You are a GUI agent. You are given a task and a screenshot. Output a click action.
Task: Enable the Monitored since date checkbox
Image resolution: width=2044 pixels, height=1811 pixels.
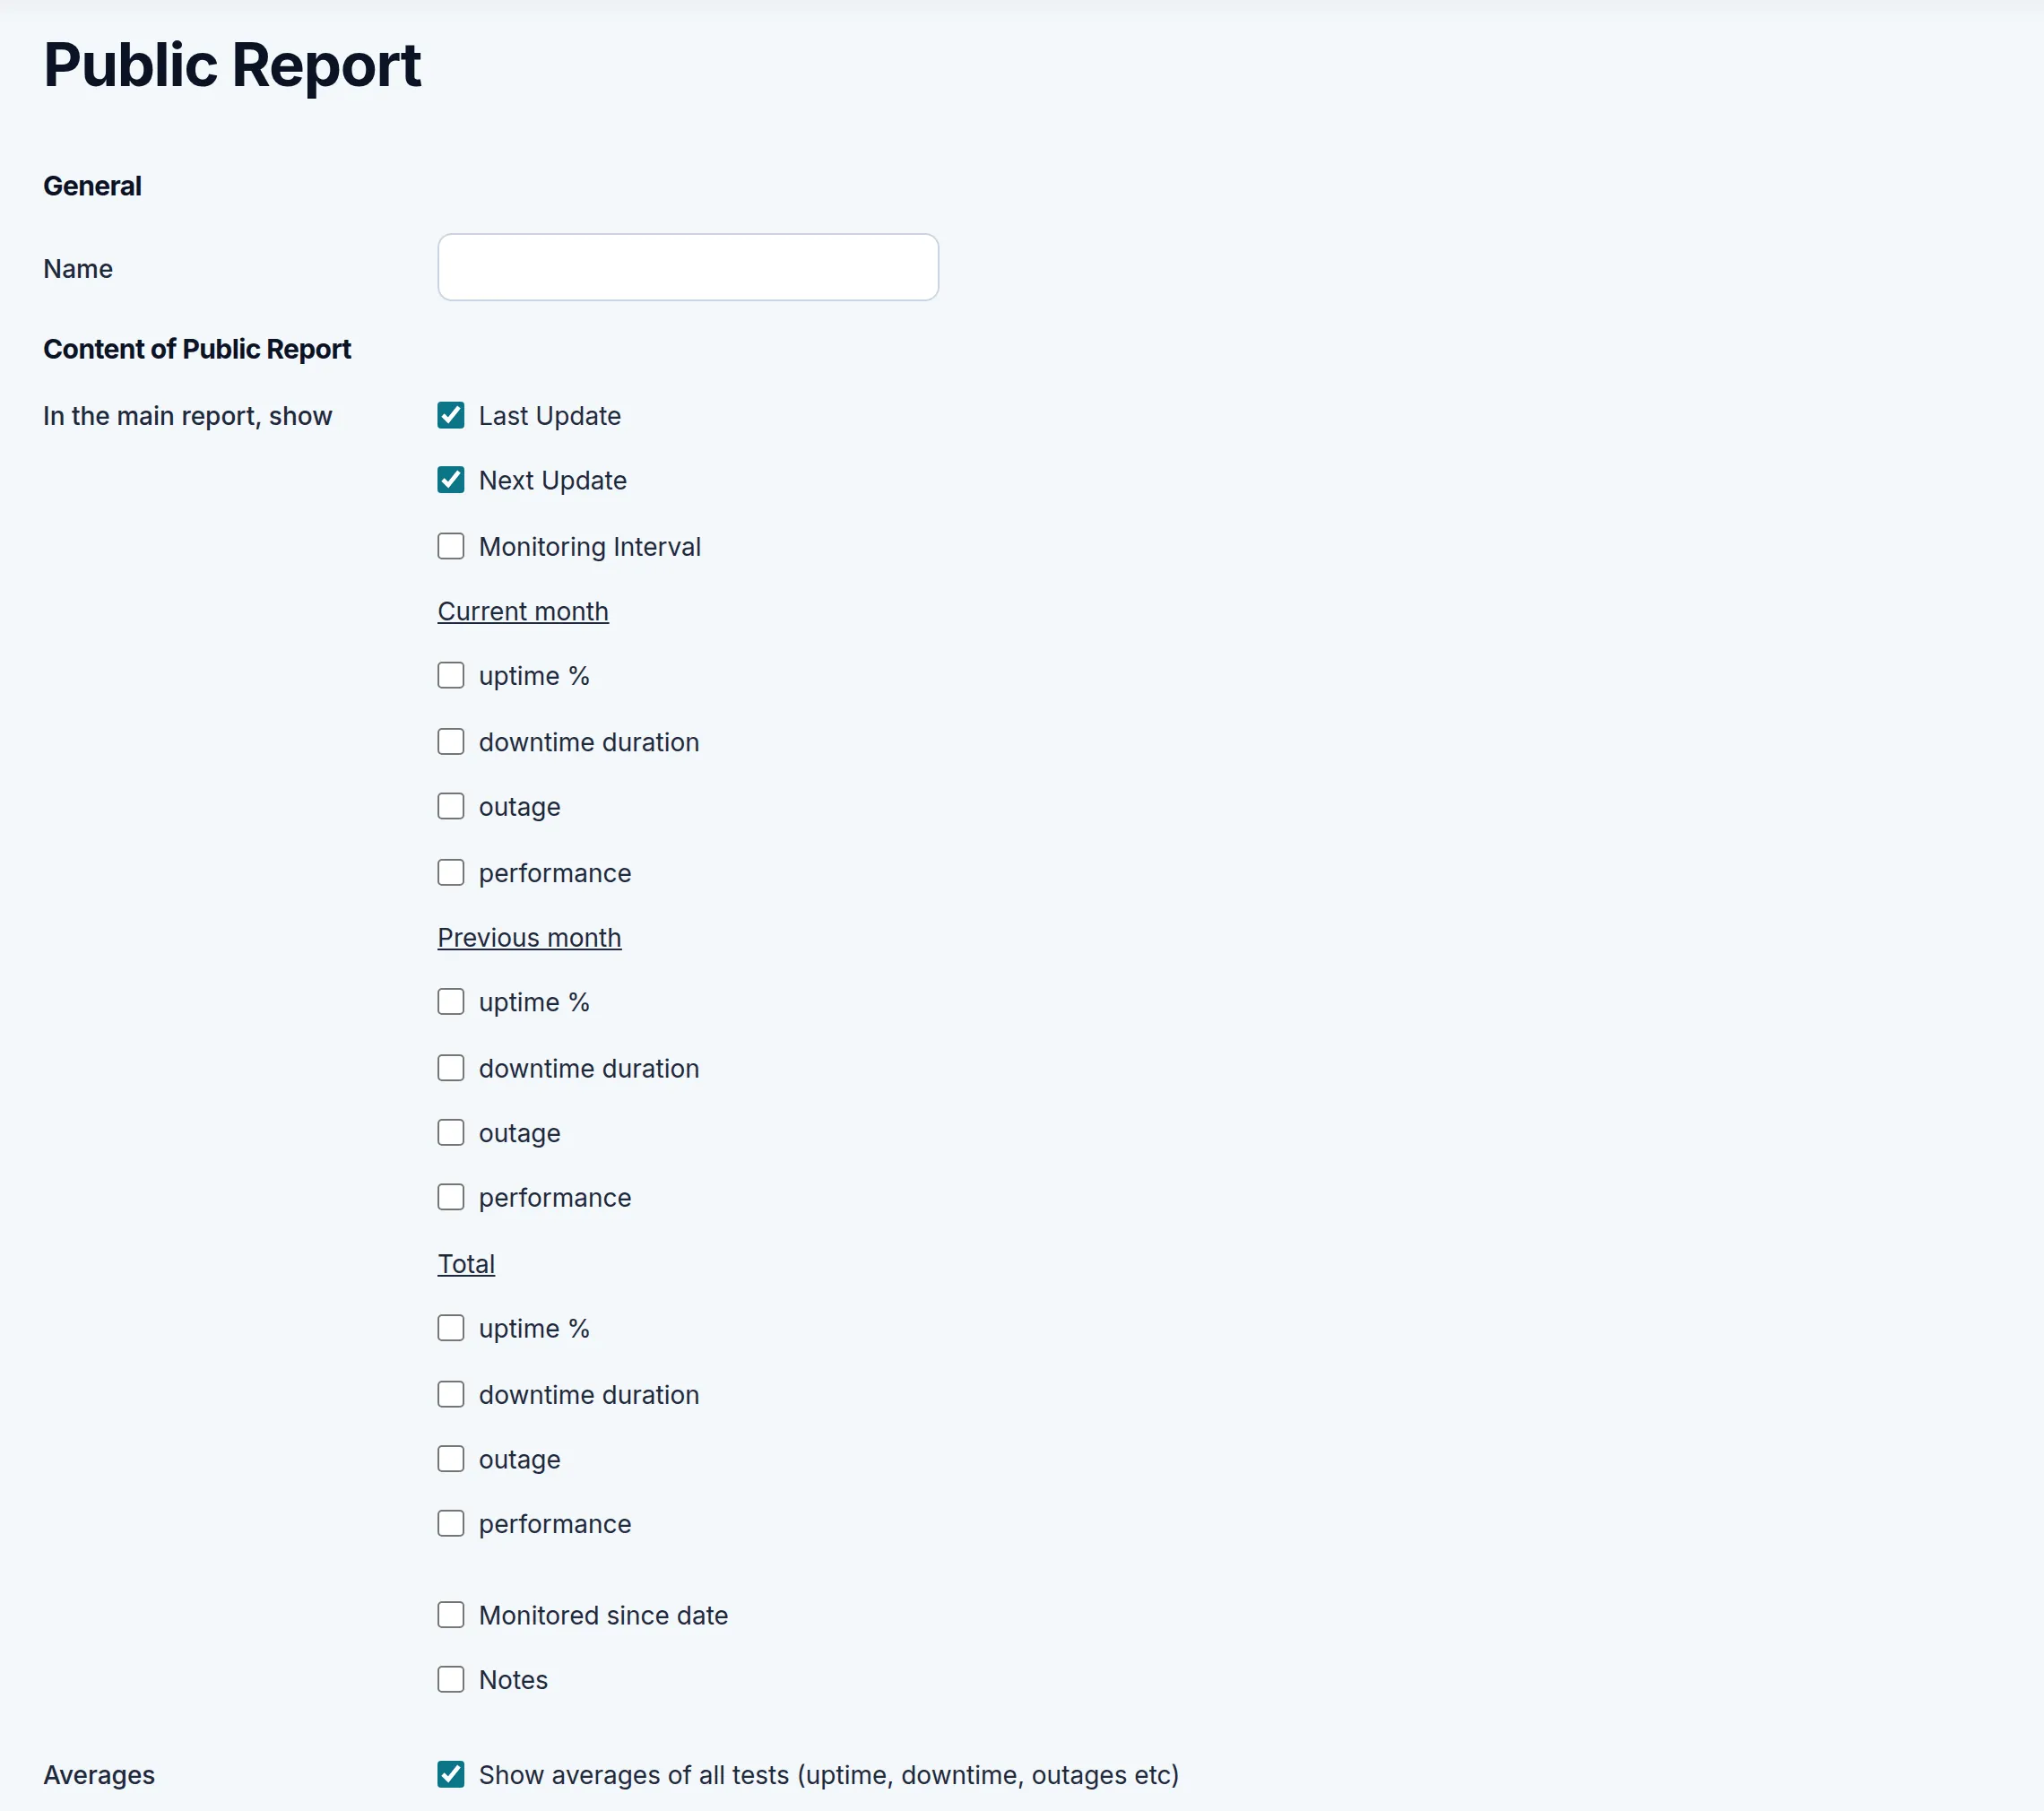tap(451, 1615)
